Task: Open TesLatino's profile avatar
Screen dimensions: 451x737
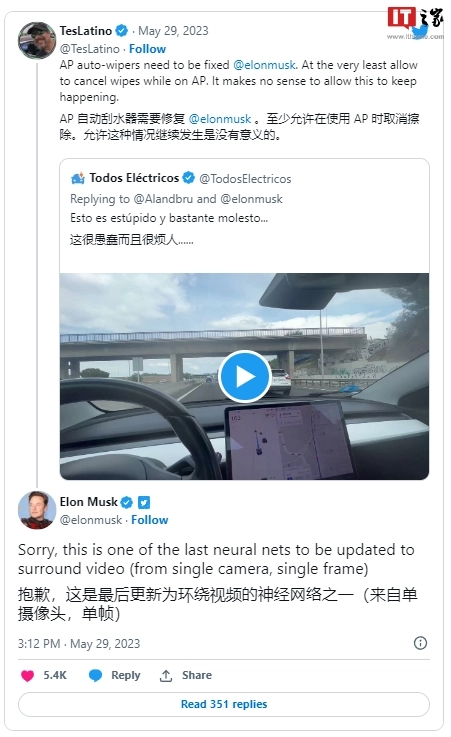Action: [37, 40]
